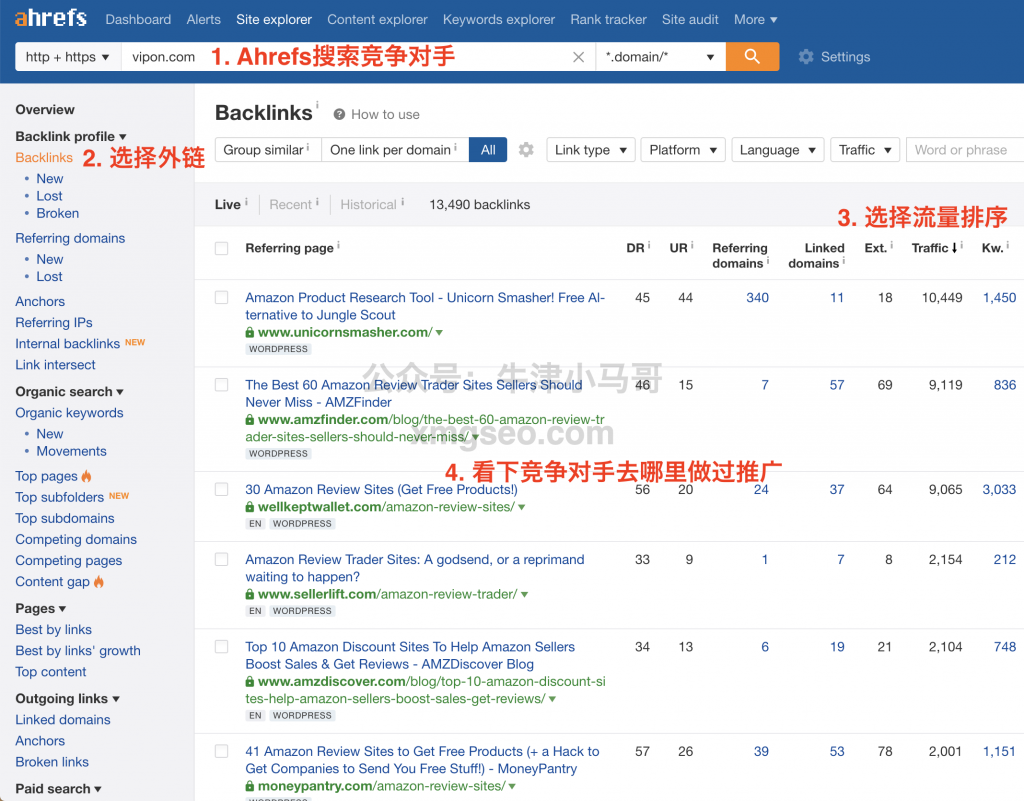The image size is (1024, 801).
Task: Click referring domains value 340
Action: pyautogui.click(x=758, y=298)
